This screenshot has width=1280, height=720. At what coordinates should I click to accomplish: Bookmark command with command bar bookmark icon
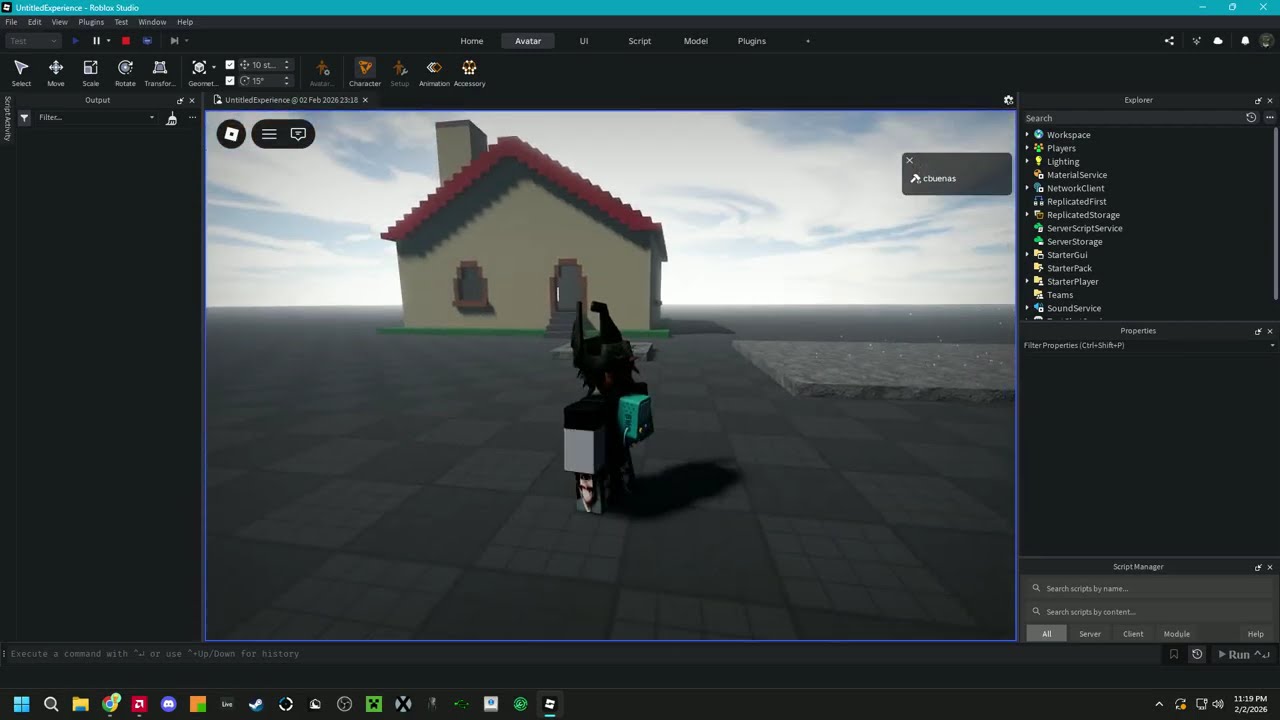click(x=1174, y=654)
